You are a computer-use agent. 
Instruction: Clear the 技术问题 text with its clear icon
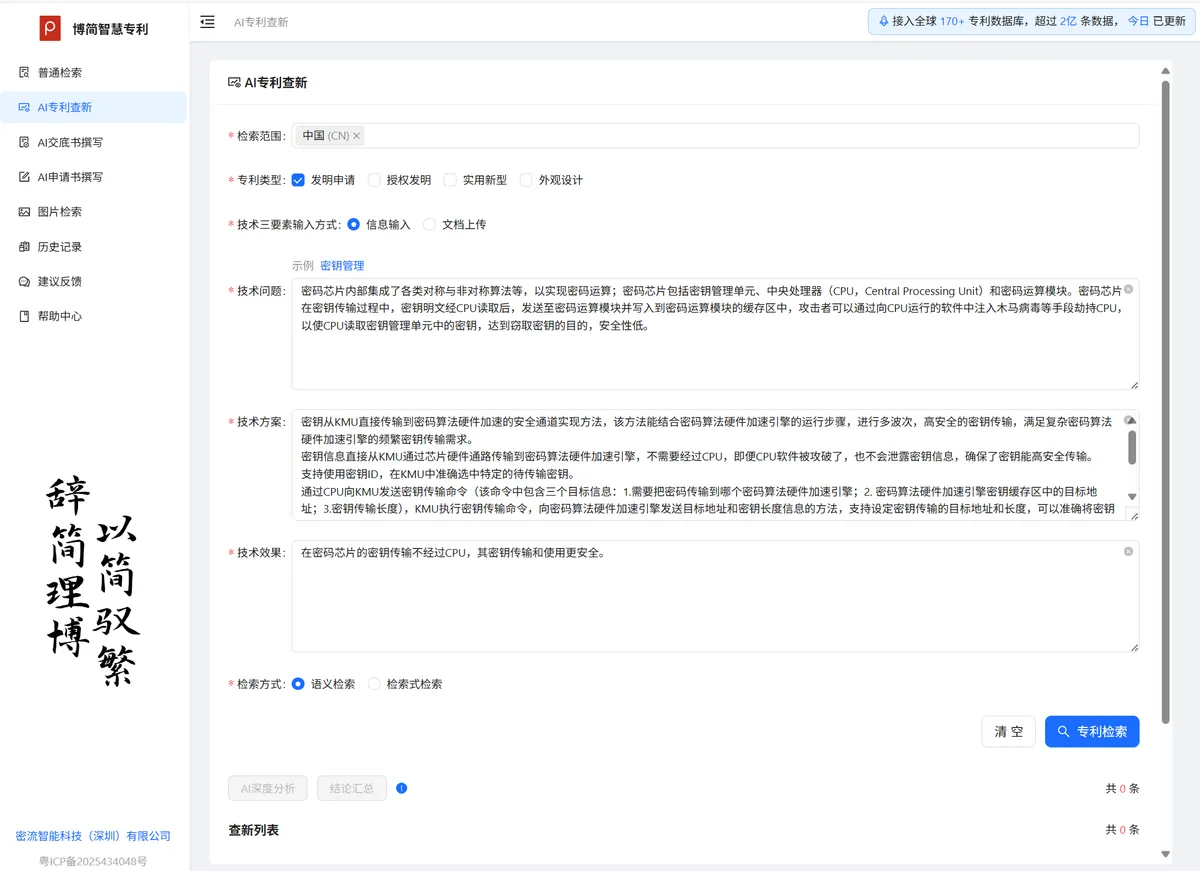click(x=1128, y=289)
